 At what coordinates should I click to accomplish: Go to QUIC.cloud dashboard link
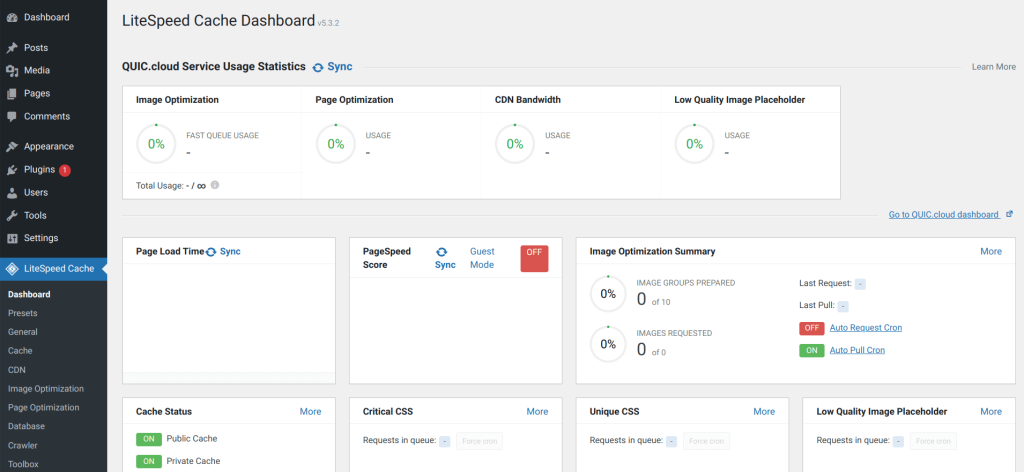(944, 215)
